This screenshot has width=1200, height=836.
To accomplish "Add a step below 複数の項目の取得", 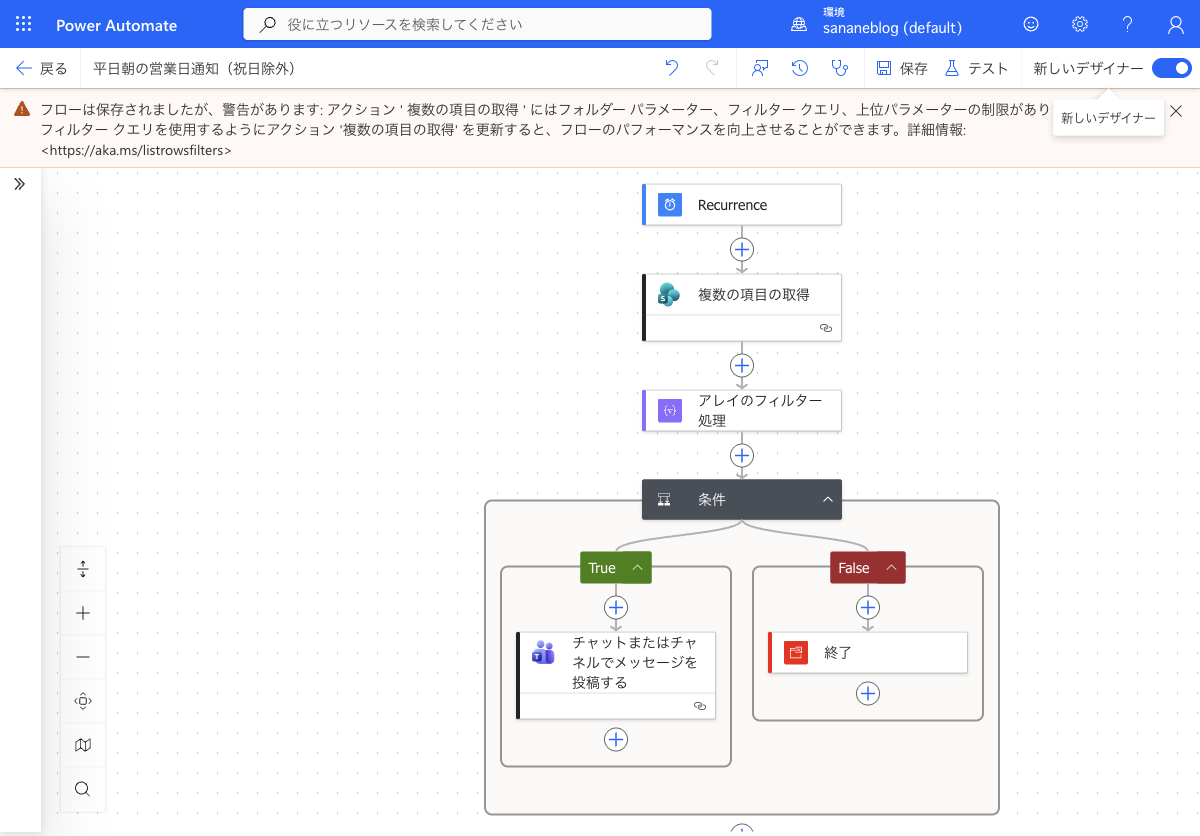I will point(742,365).
